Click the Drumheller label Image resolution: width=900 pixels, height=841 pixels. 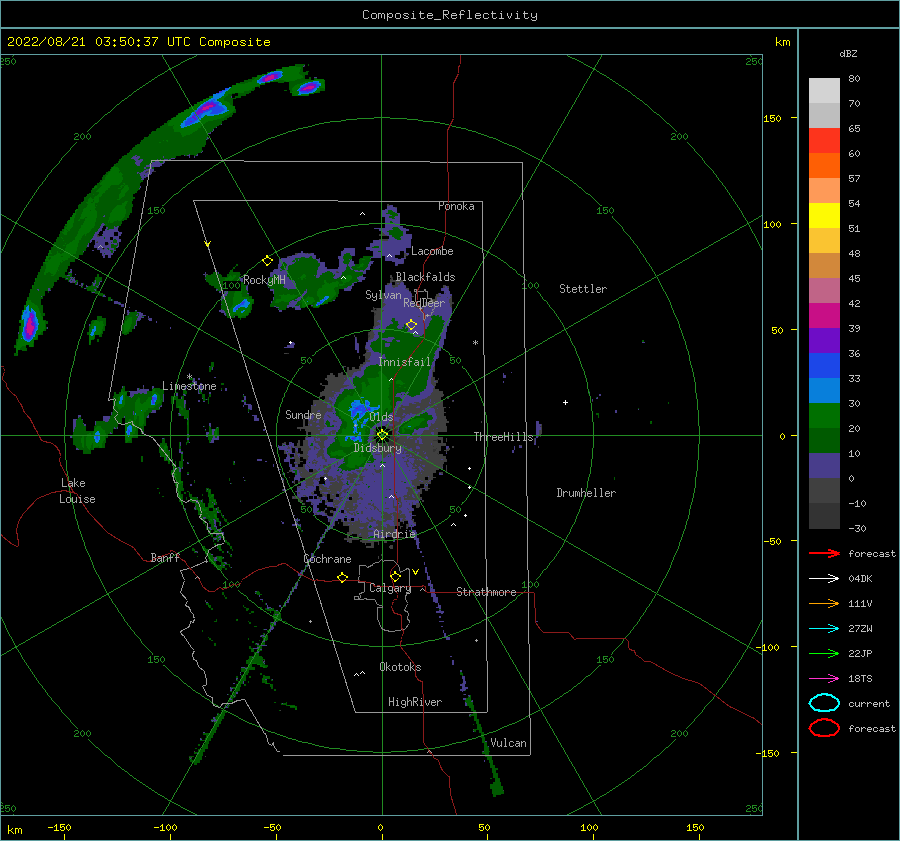pyautogui.click(x=586, y=493)
